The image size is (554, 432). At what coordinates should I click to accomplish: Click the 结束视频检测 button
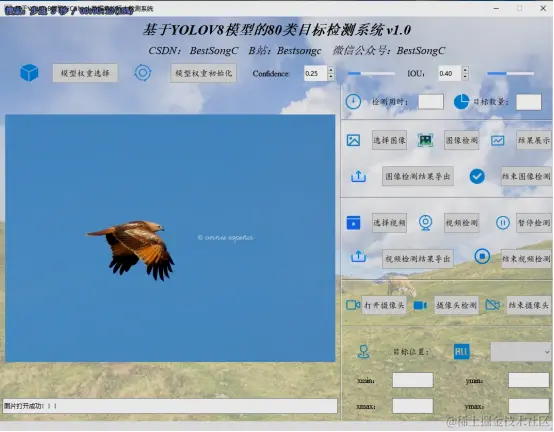[x=526, y=259]
